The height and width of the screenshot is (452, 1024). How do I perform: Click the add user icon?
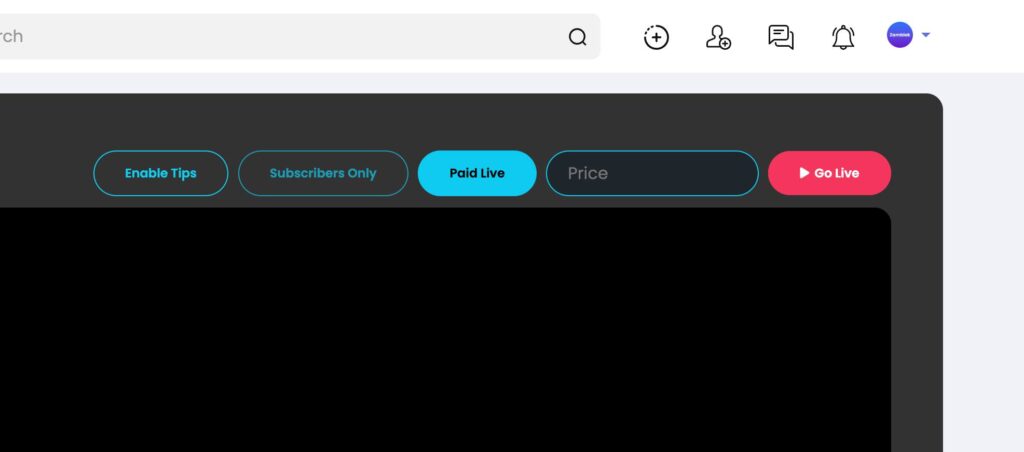[x=718, y=37]
